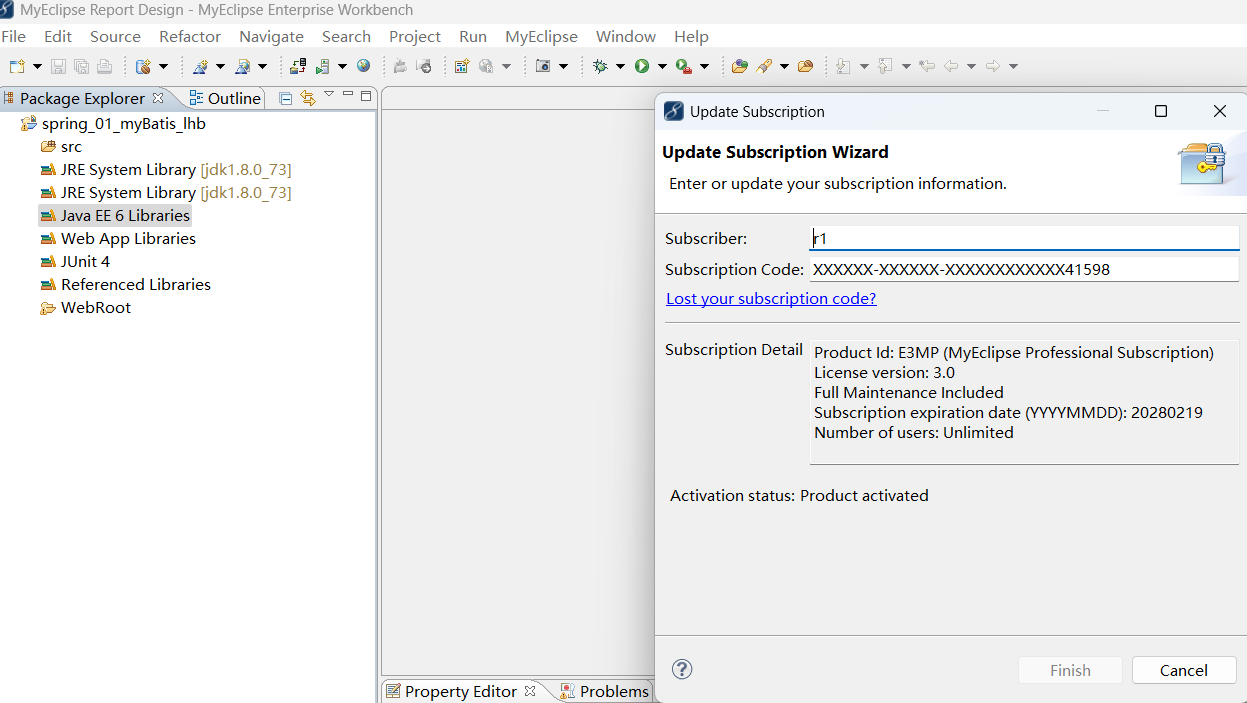
Task: Click Collapse All in Package Explorer
Action: click(x=286, y=98)
